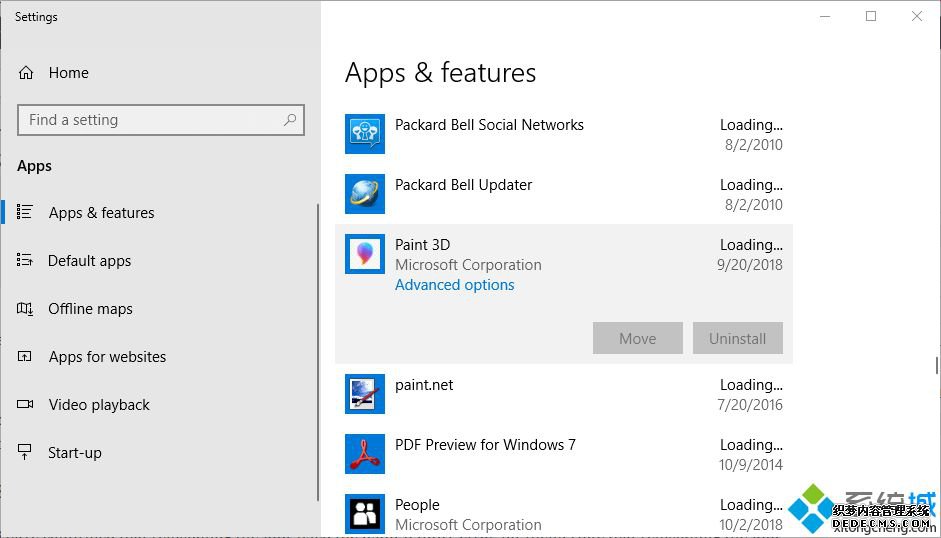Open Start-up section
The image size is (941, 538).
(74, 453)
